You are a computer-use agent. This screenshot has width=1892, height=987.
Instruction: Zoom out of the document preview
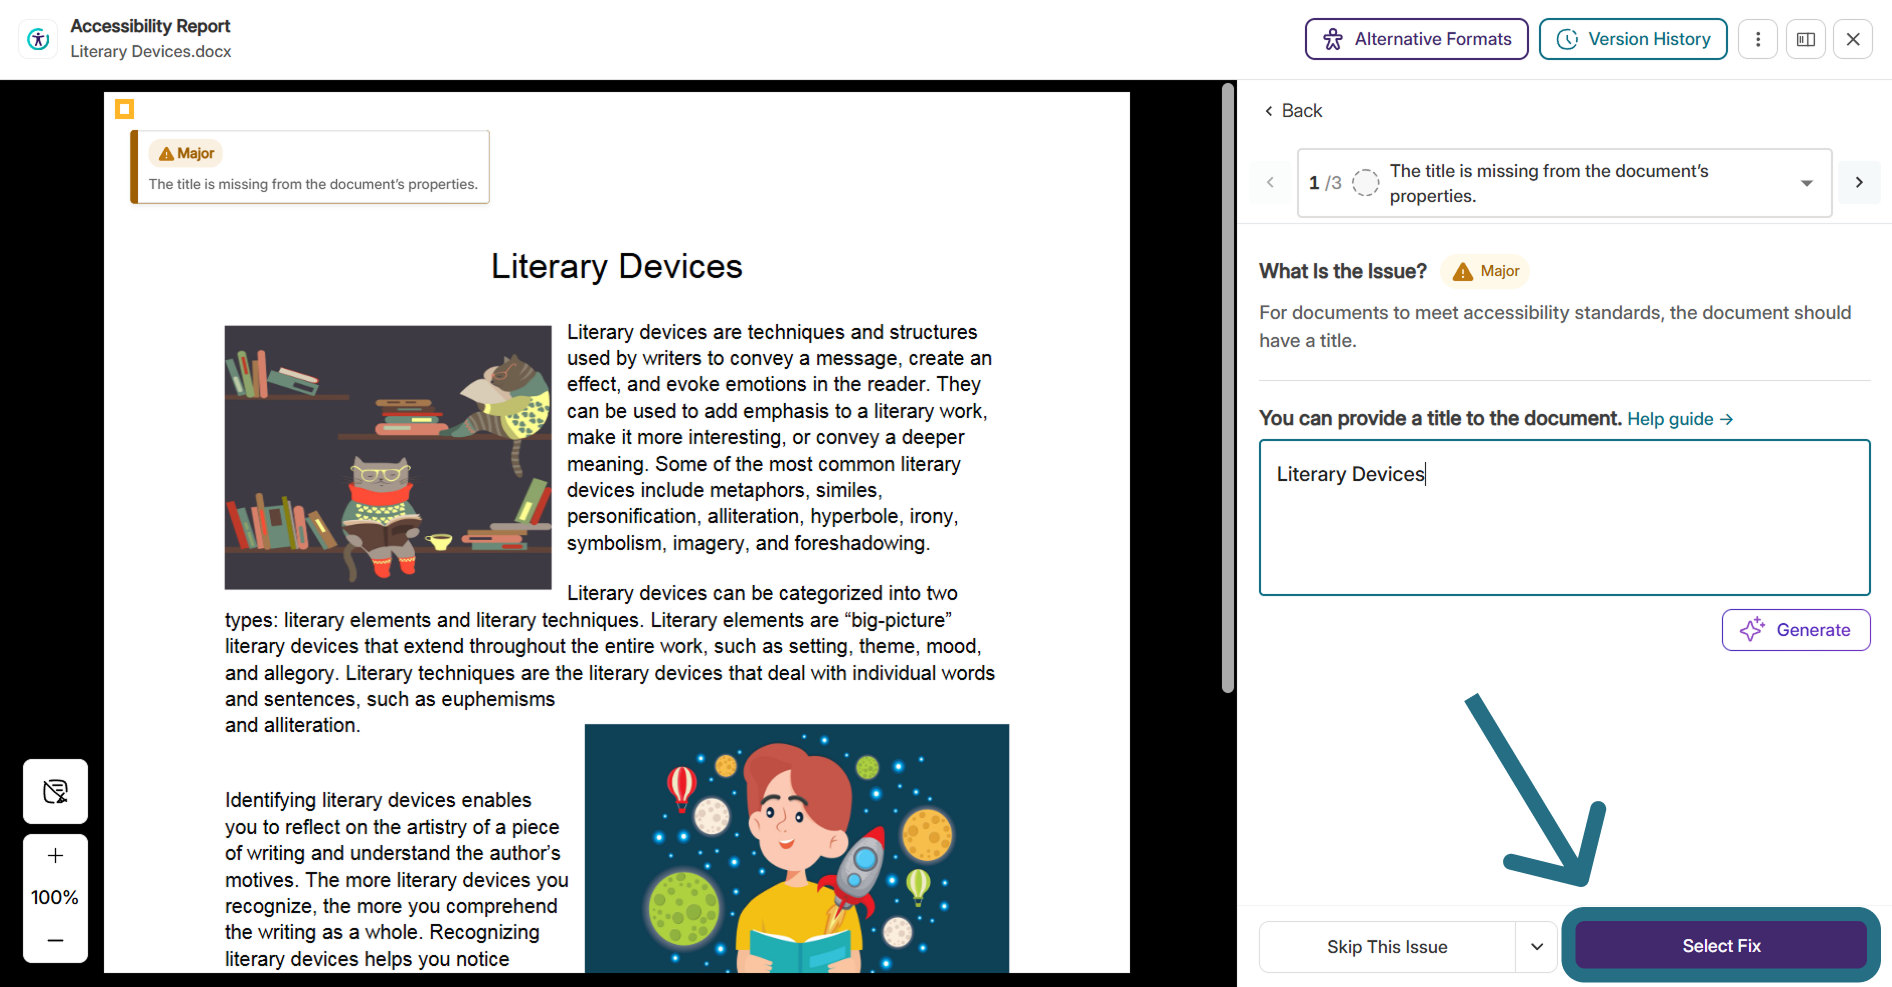click(x=55, y=940)
